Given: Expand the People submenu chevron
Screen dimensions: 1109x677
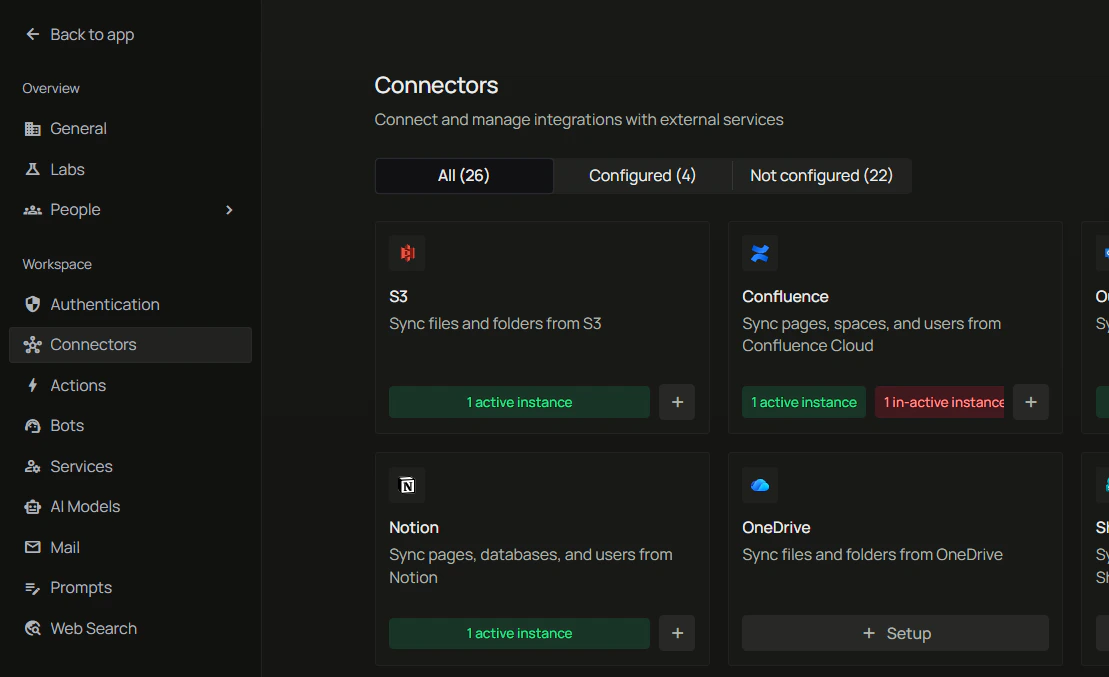Looking at the screenshot, I should [228, 210].
